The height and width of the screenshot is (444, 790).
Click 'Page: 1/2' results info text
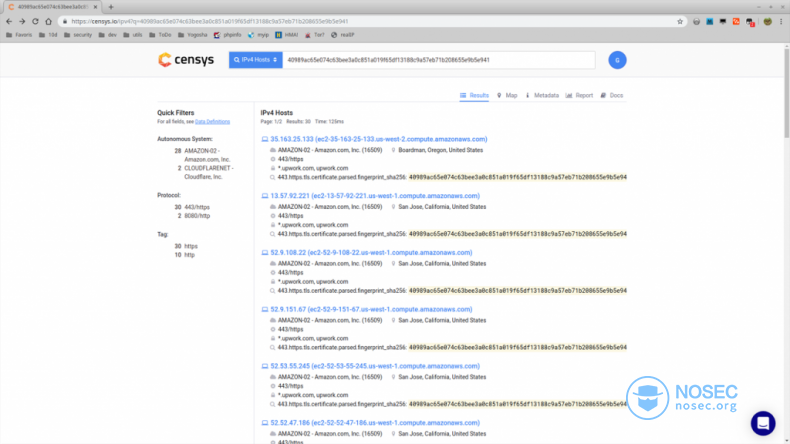tap(271, 121)
